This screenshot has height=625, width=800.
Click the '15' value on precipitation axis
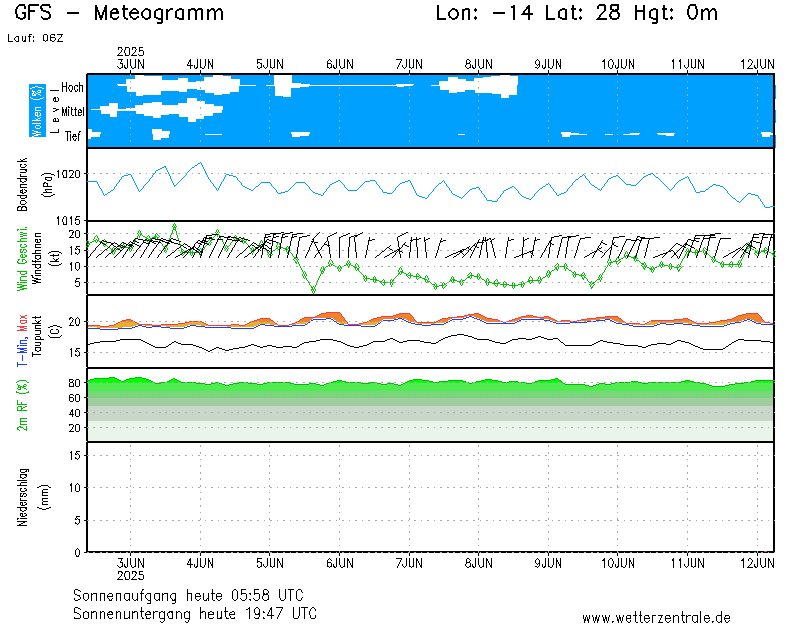coord(75,456)
